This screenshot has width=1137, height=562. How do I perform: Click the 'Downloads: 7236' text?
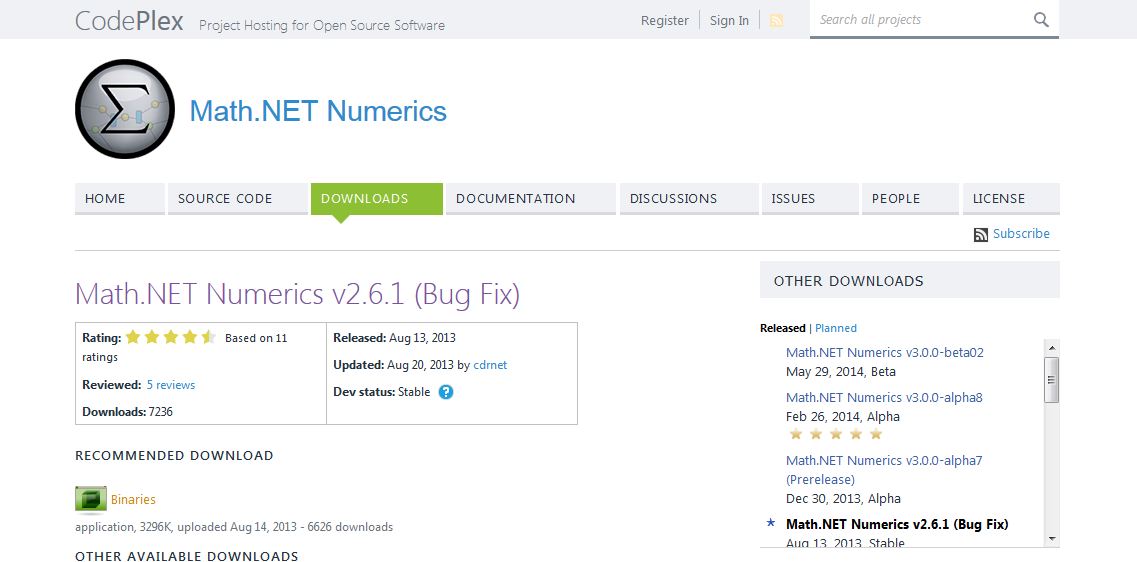coord(127,412)
